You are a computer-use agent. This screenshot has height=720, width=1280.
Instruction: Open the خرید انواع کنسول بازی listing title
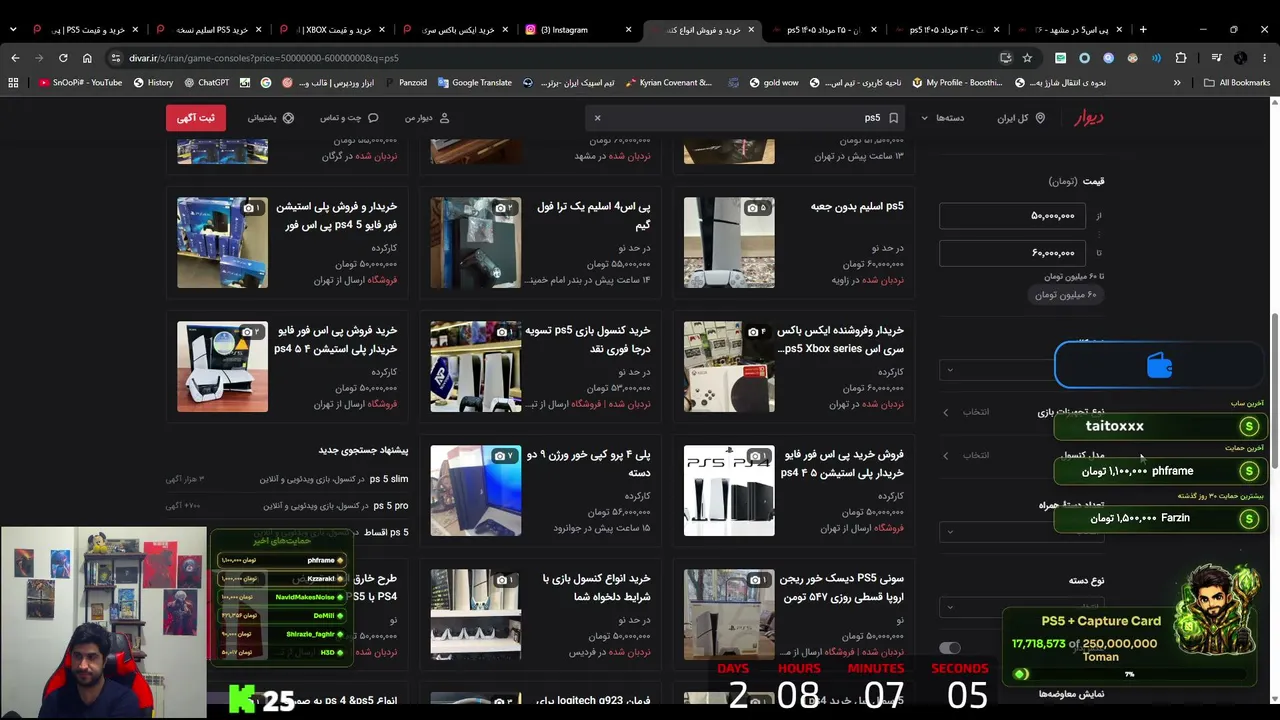point(597,587)
